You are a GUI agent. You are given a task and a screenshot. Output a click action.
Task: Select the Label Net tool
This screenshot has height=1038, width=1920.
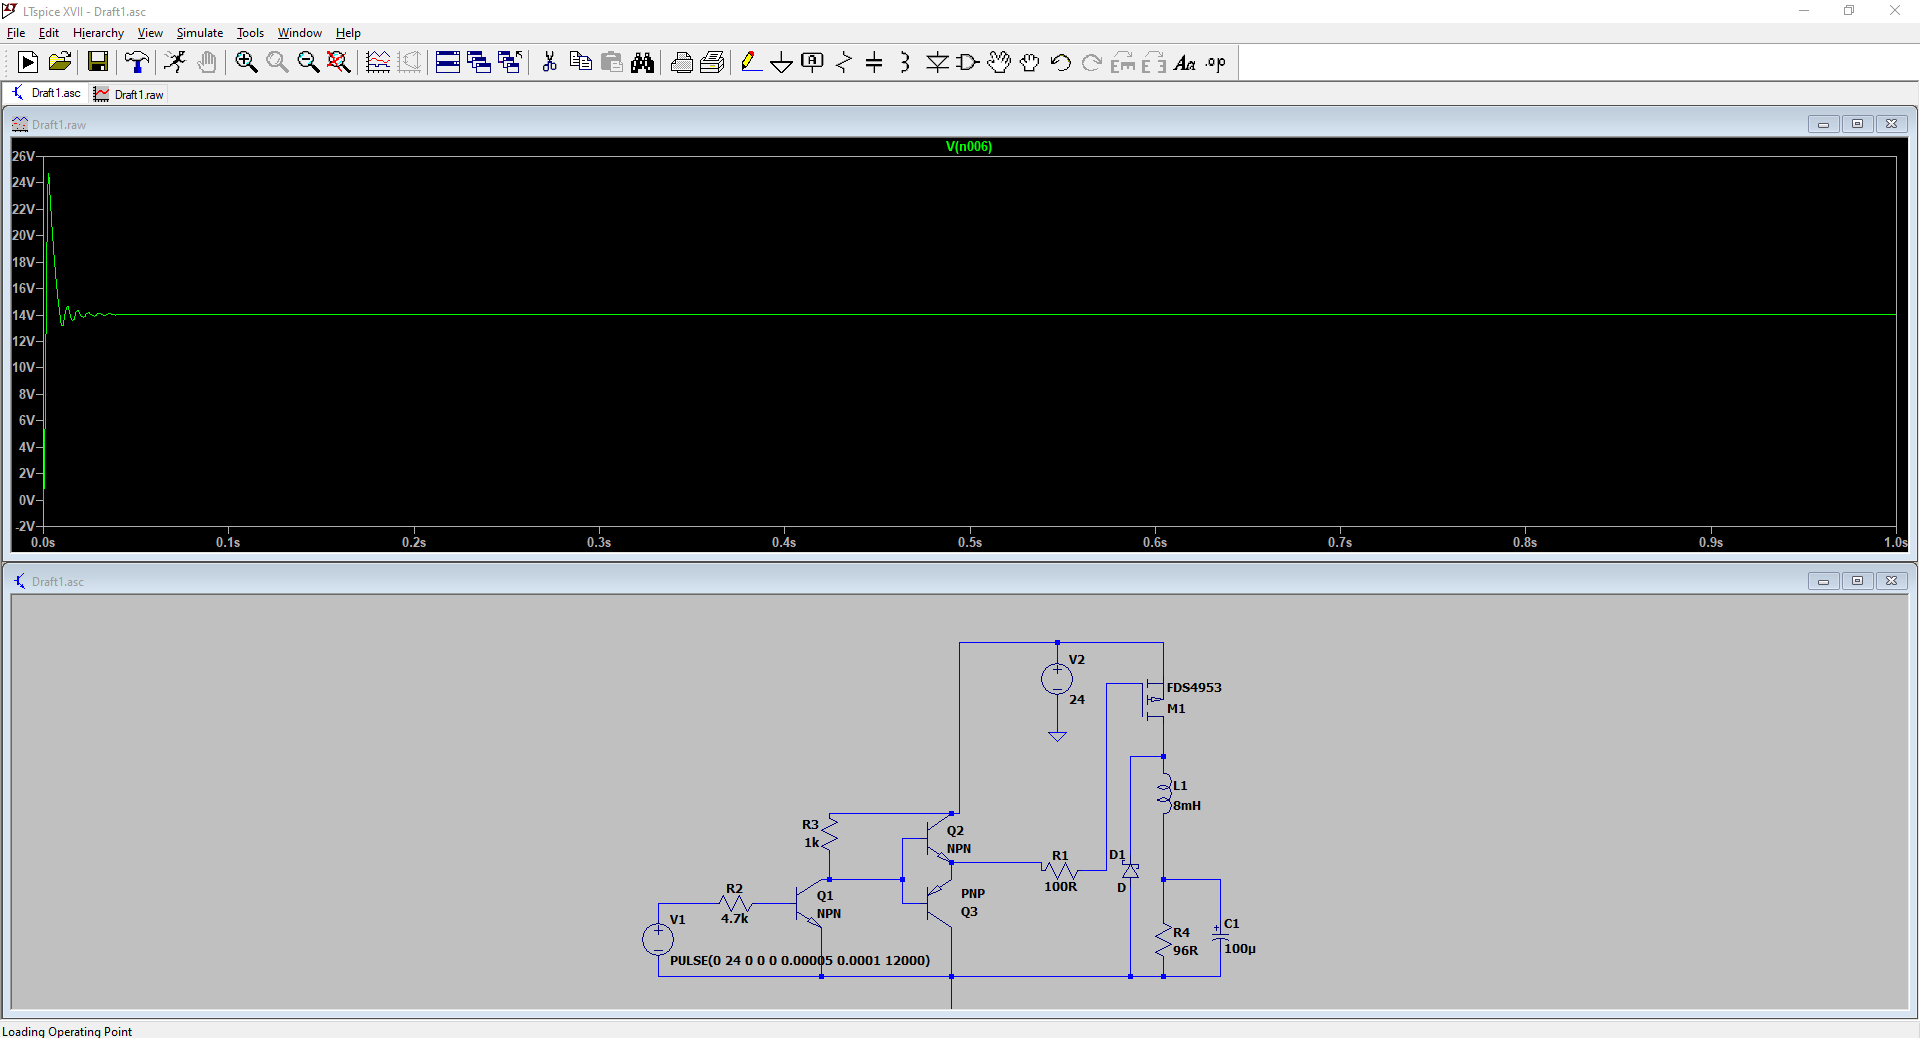pyautogui.click(x=812, y=63)
